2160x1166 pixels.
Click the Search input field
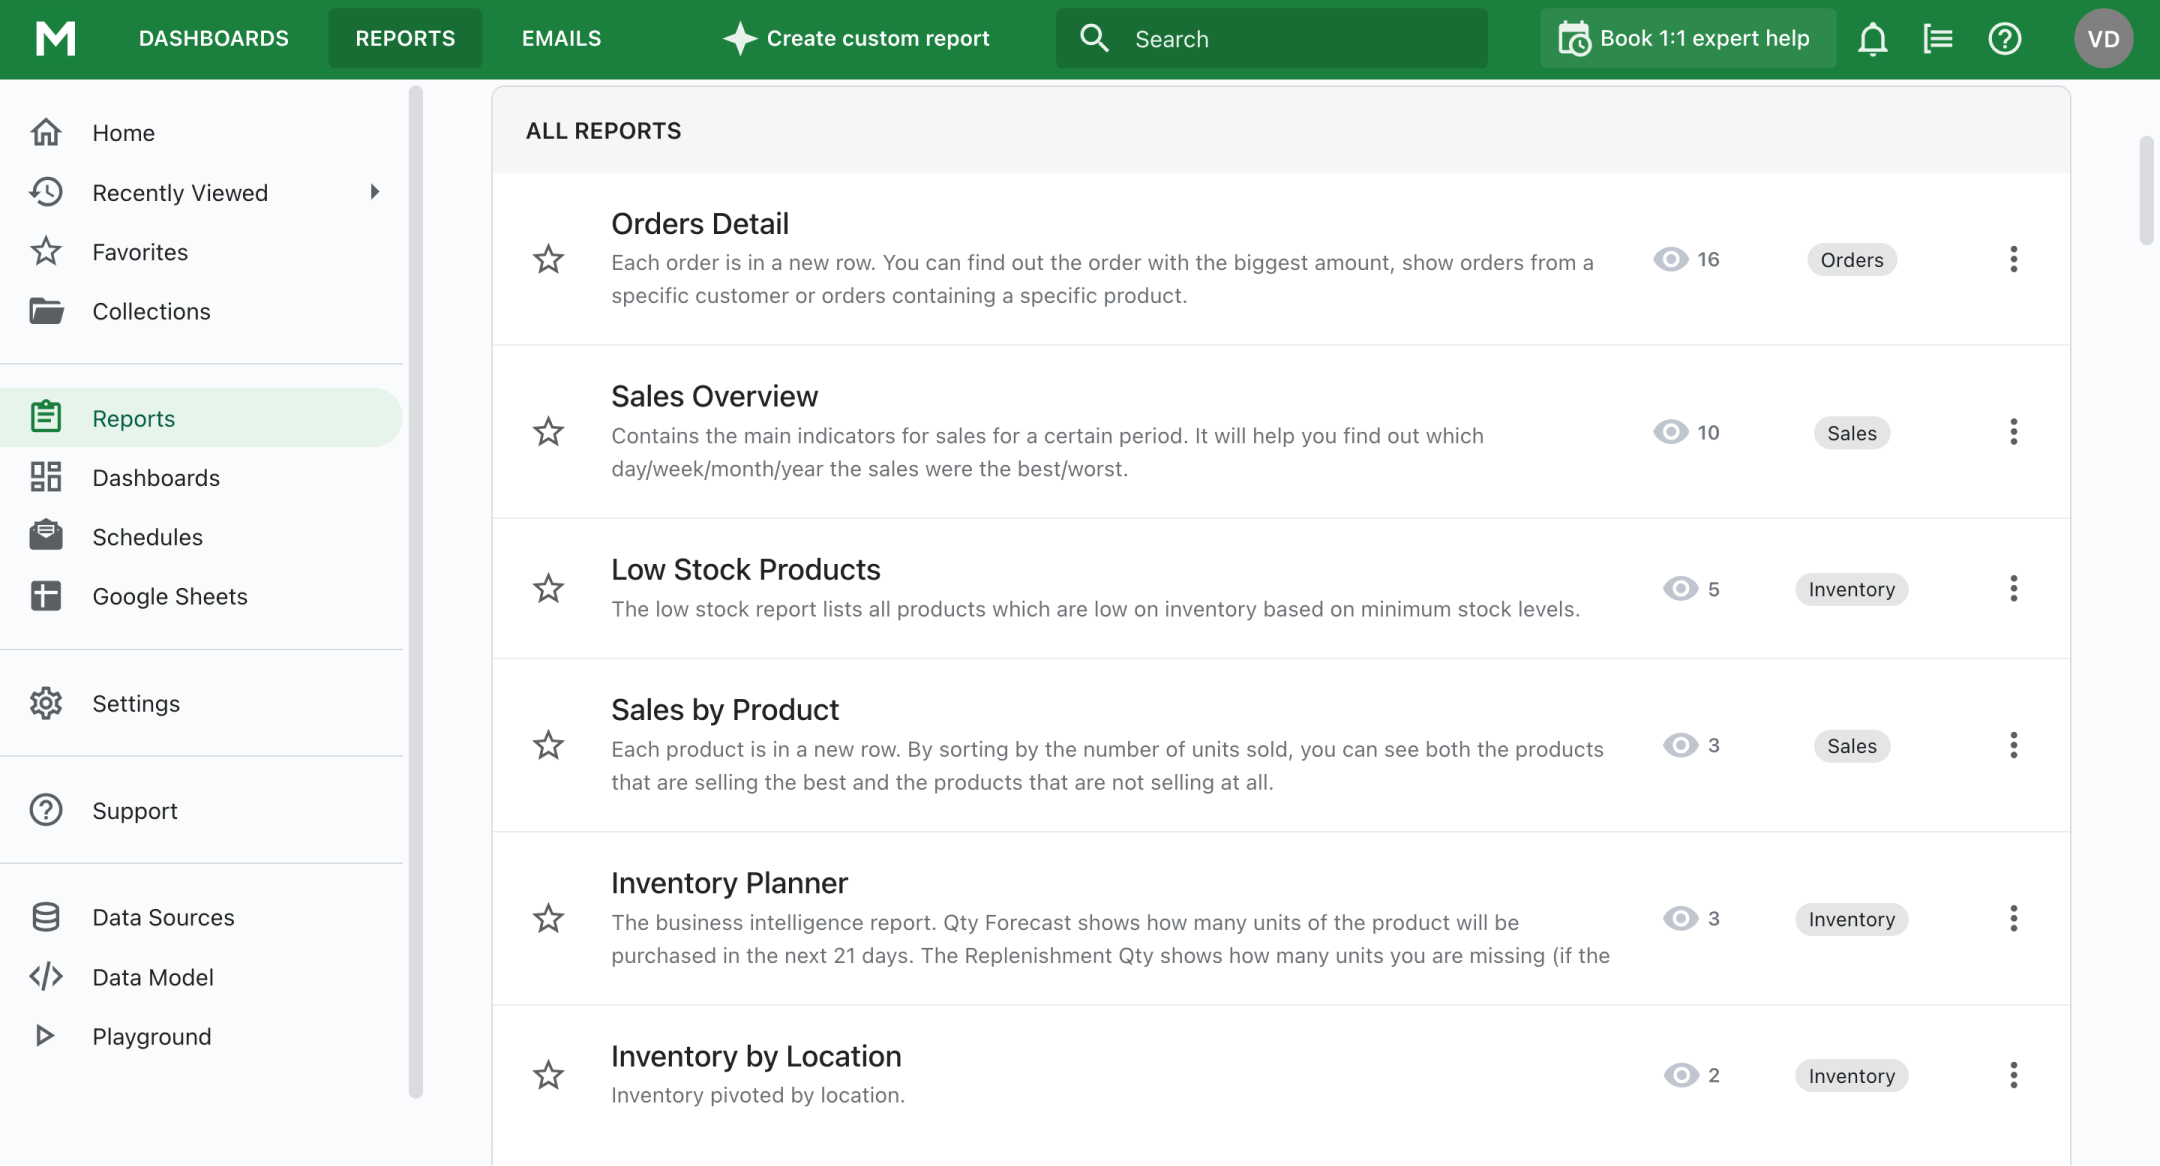(x=1290, y=39)
